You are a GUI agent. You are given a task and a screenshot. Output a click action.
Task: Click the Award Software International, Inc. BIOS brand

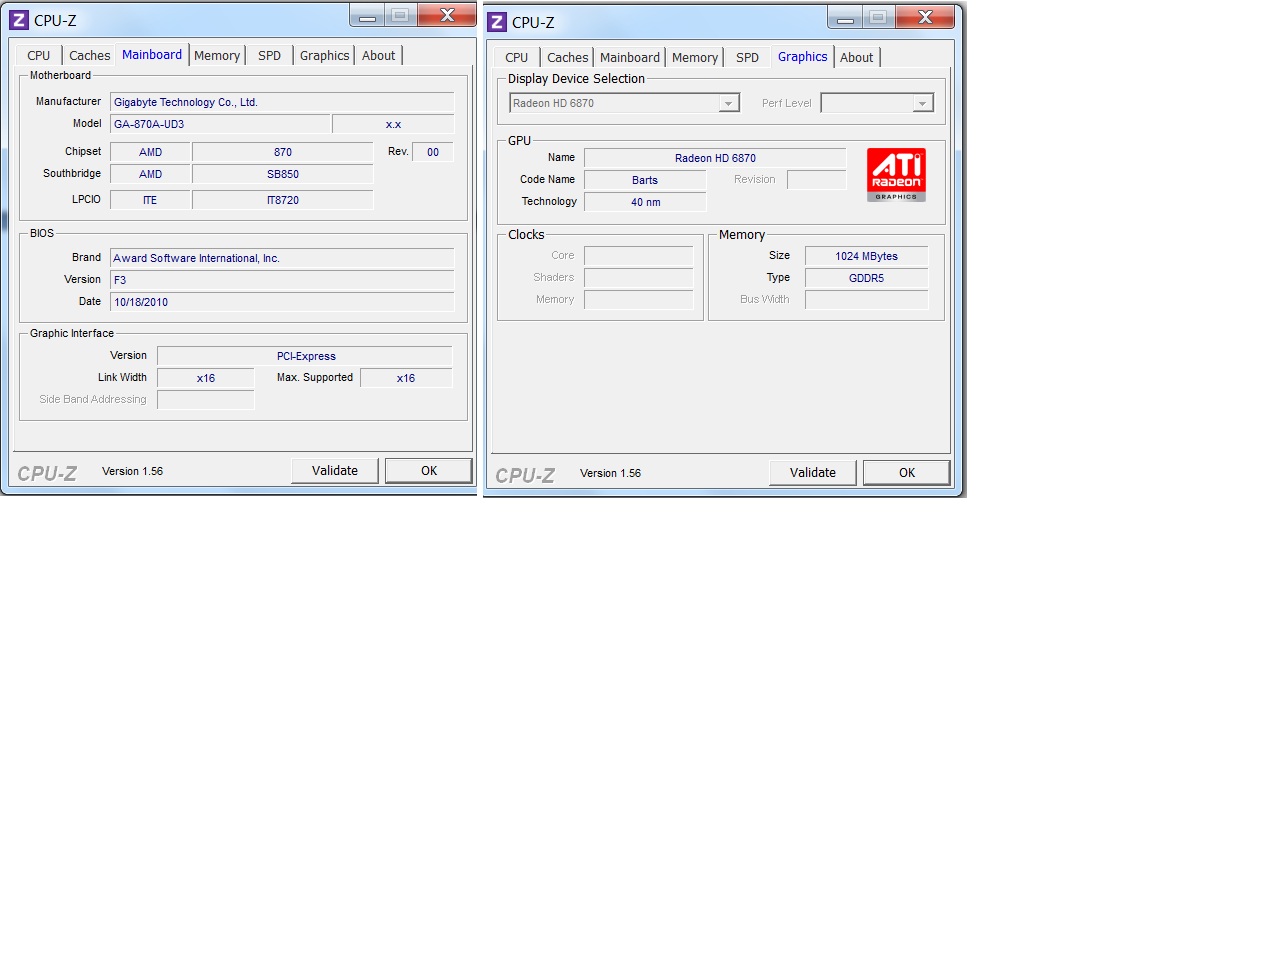tap(282, 258)
